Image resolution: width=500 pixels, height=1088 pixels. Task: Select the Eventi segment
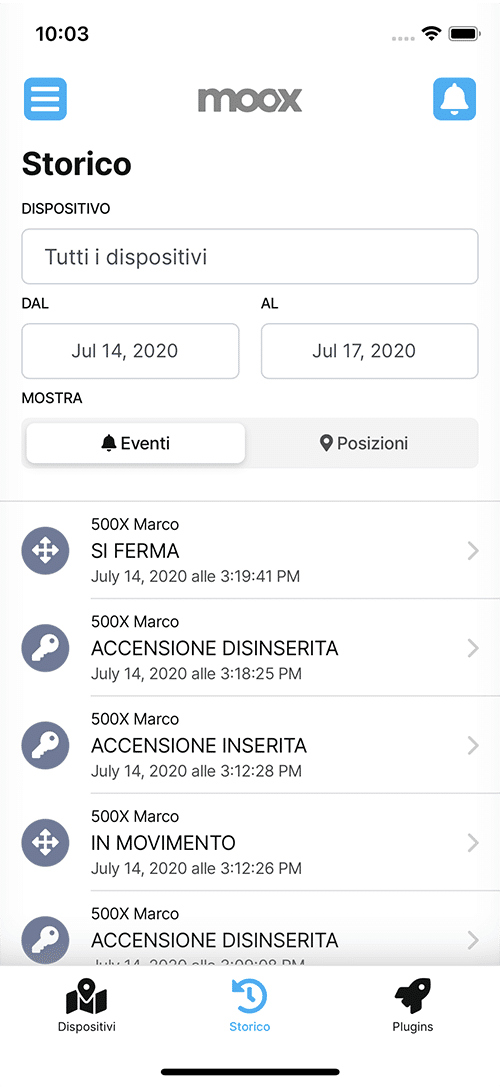(136, 443)
